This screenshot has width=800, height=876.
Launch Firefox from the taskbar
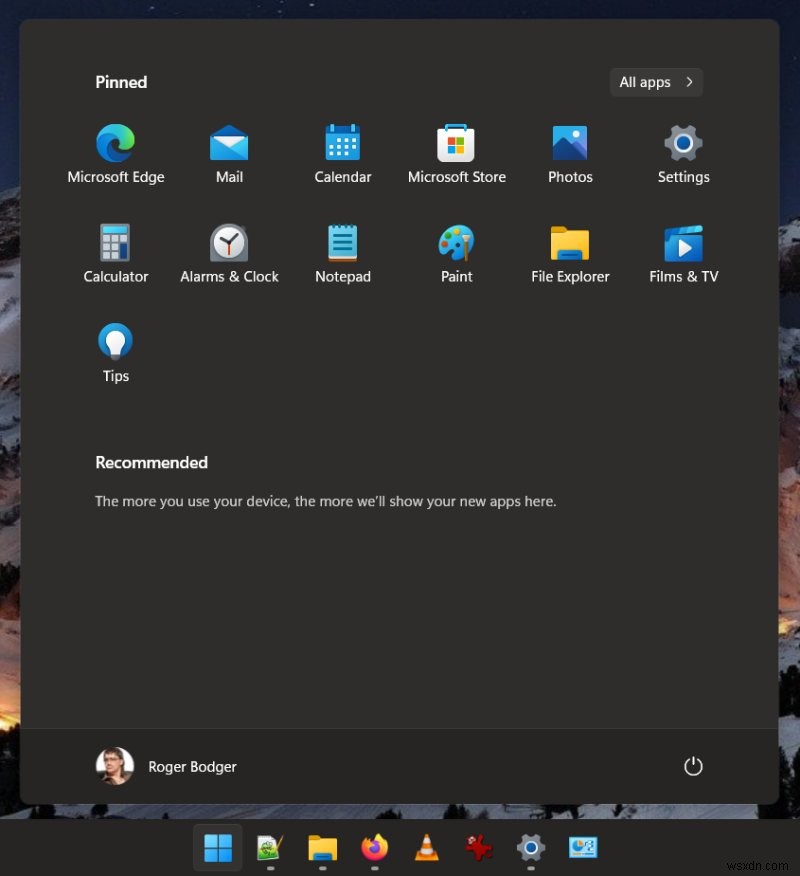click(372, 849)
